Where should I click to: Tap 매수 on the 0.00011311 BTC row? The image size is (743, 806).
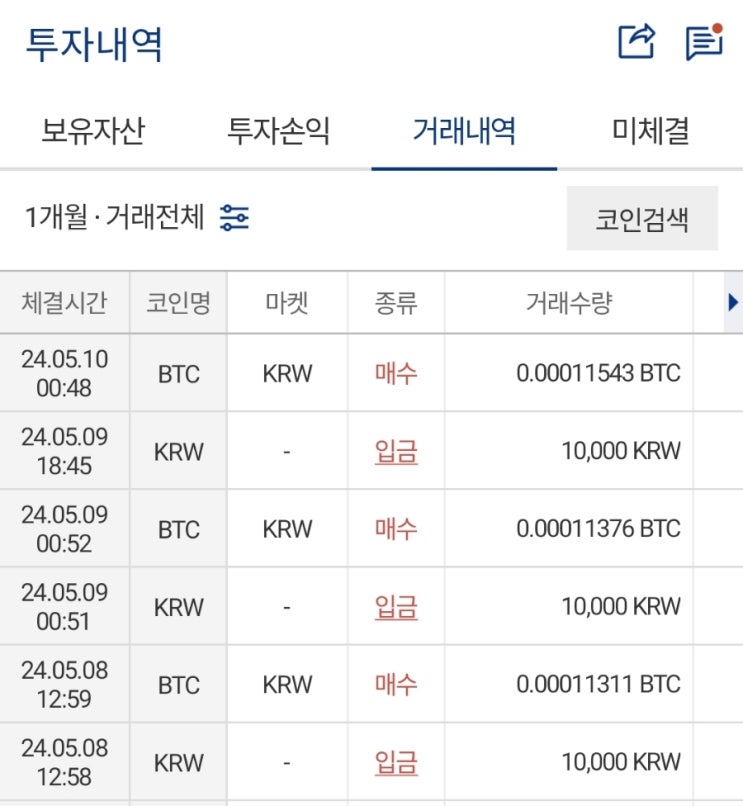tap(396, 685)
